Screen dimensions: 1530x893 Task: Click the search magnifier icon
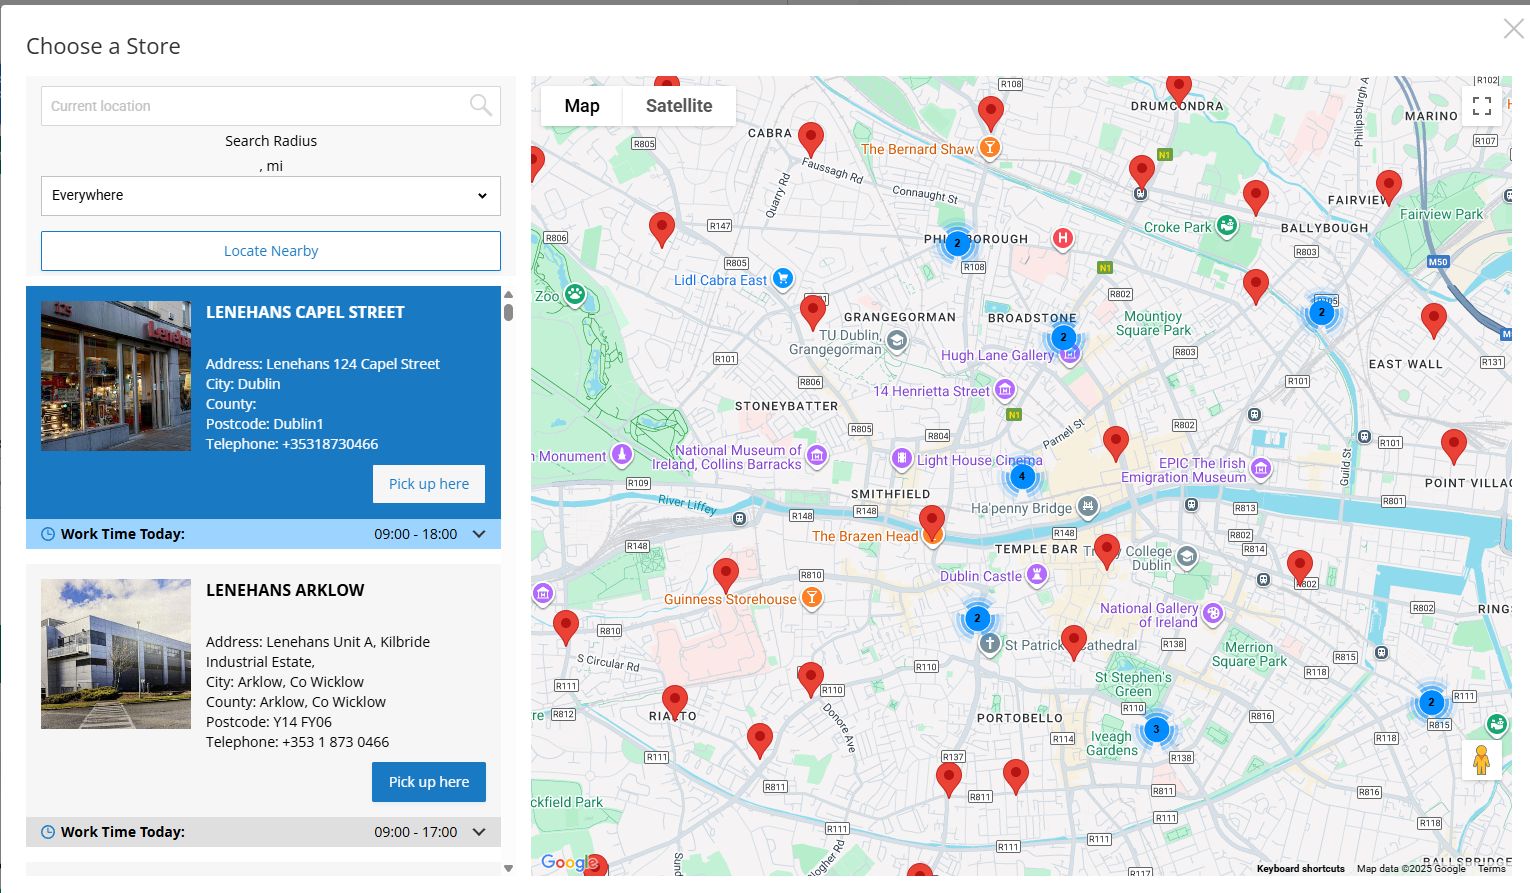(x=480, y=105)
